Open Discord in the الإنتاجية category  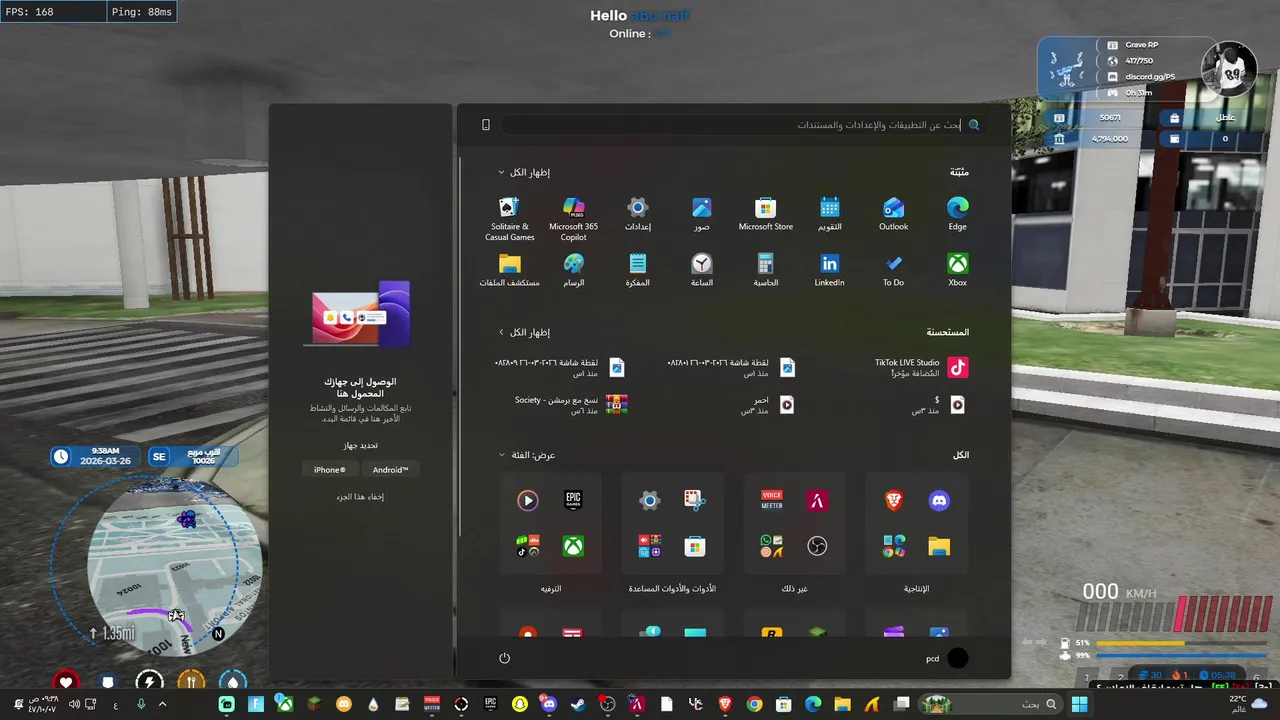(x=939, y=501)
